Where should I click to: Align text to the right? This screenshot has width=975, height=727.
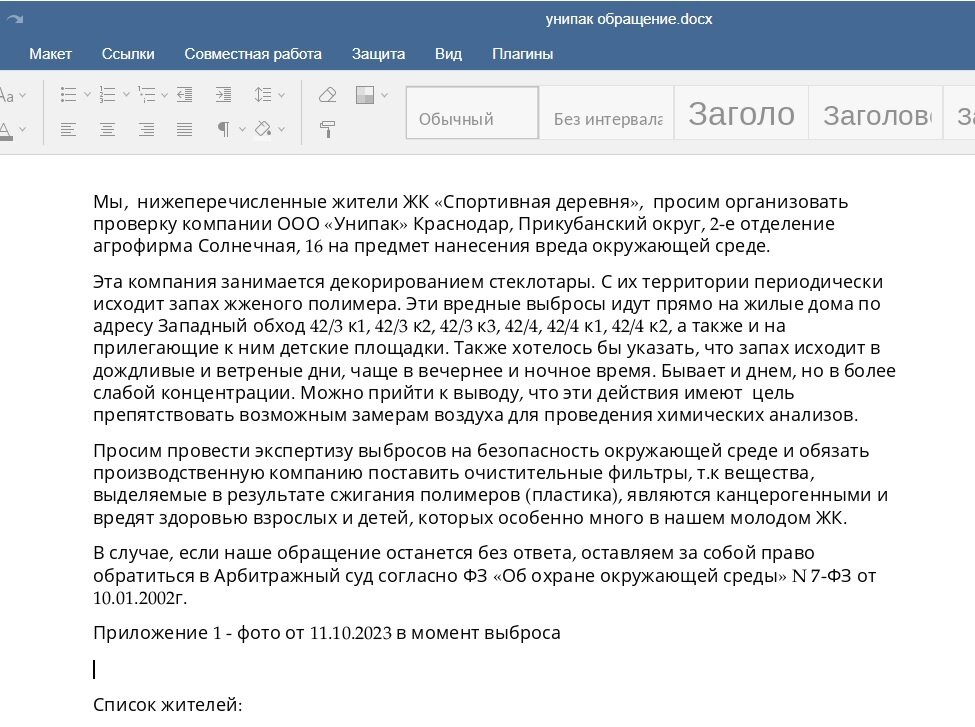coord(146,129)
